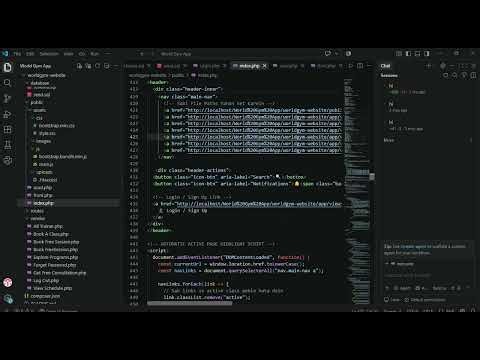Toggle Secondary Side Bar layout icon
The image size is (480, 360).
click(x=427, y=53)
